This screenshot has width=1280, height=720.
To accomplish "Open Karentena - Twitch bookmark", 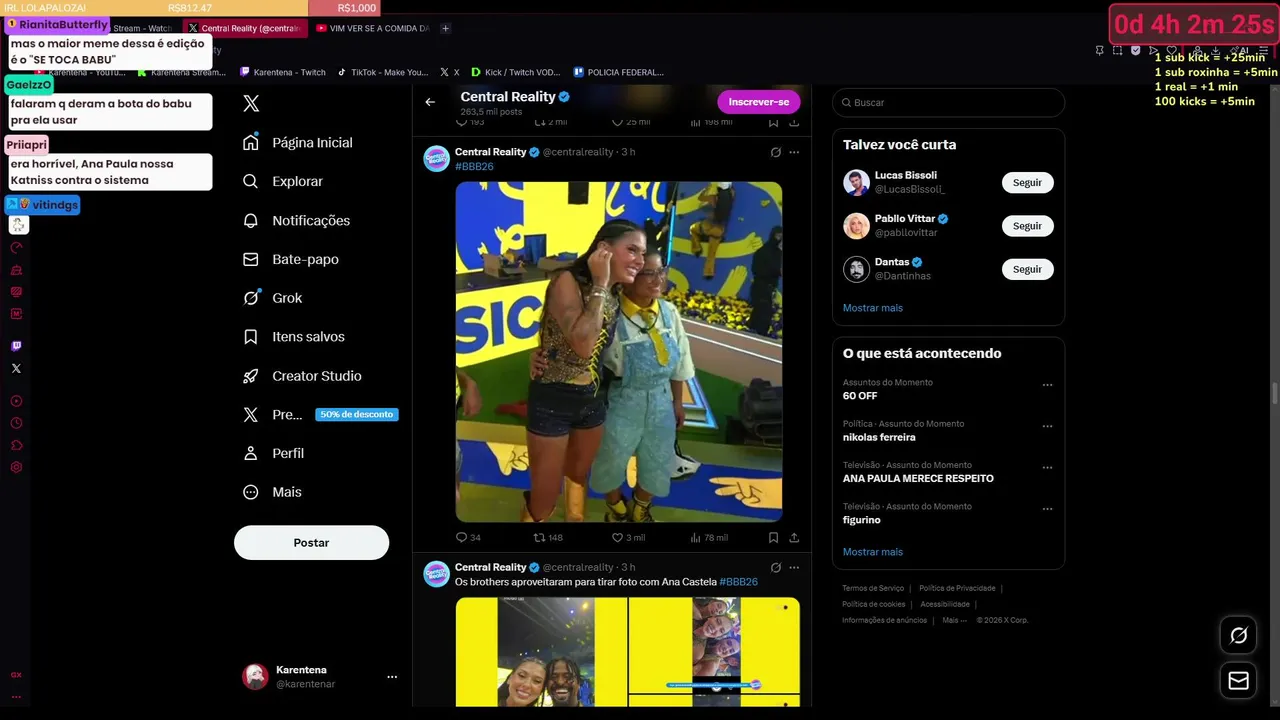I will (283, 72).
